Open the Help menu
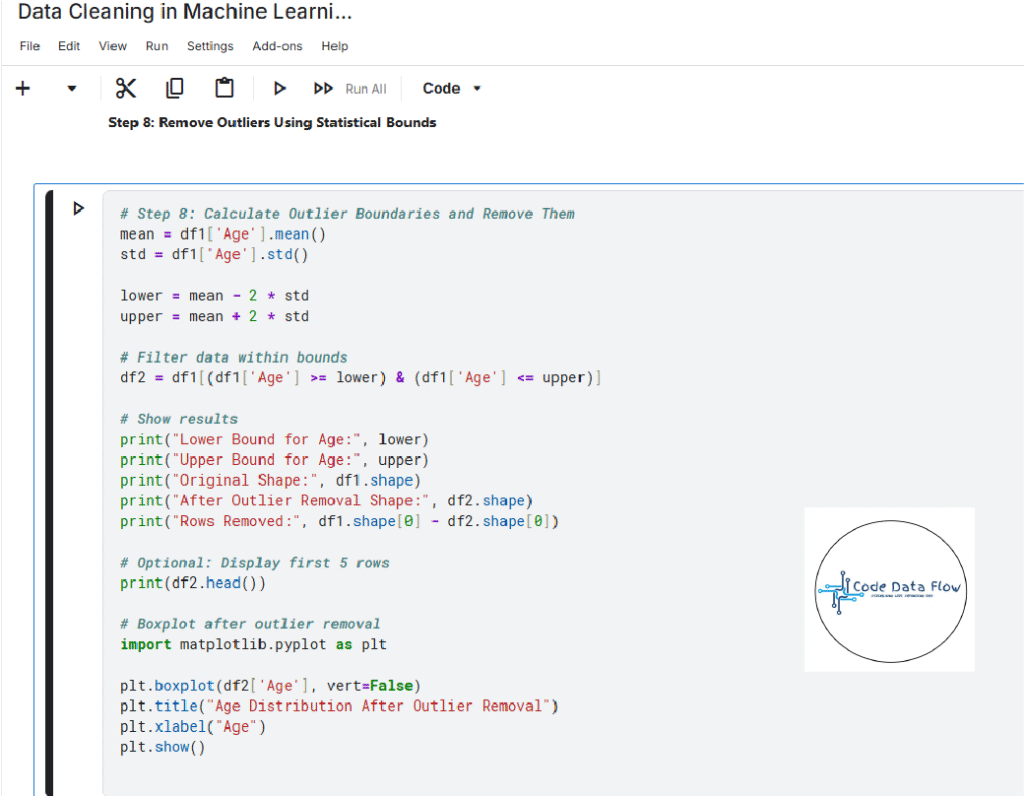Viewport: 1024px width, 797px height. [335, 46]
